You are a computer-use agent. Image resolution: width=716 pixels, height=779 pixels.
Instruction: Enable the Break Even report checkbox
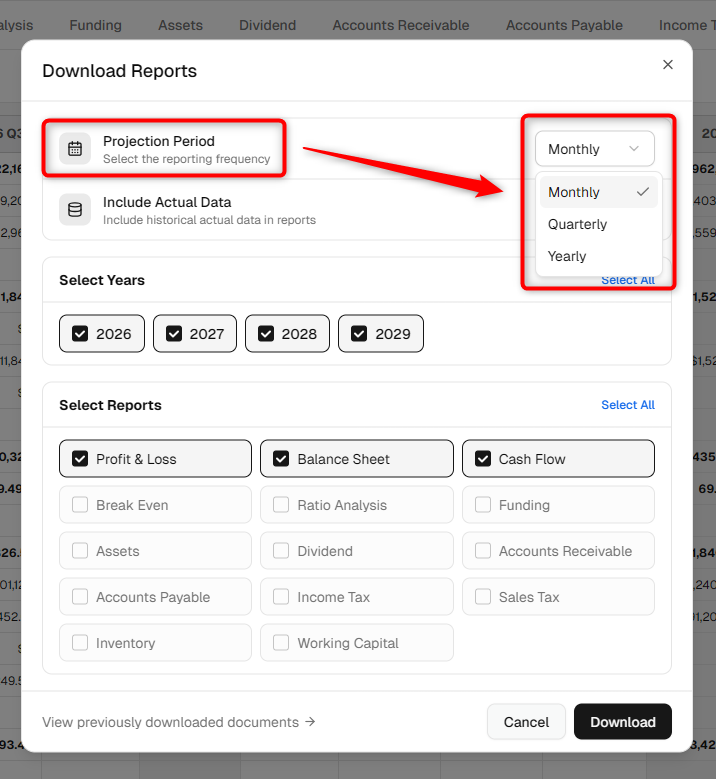[x=80, y=505]
